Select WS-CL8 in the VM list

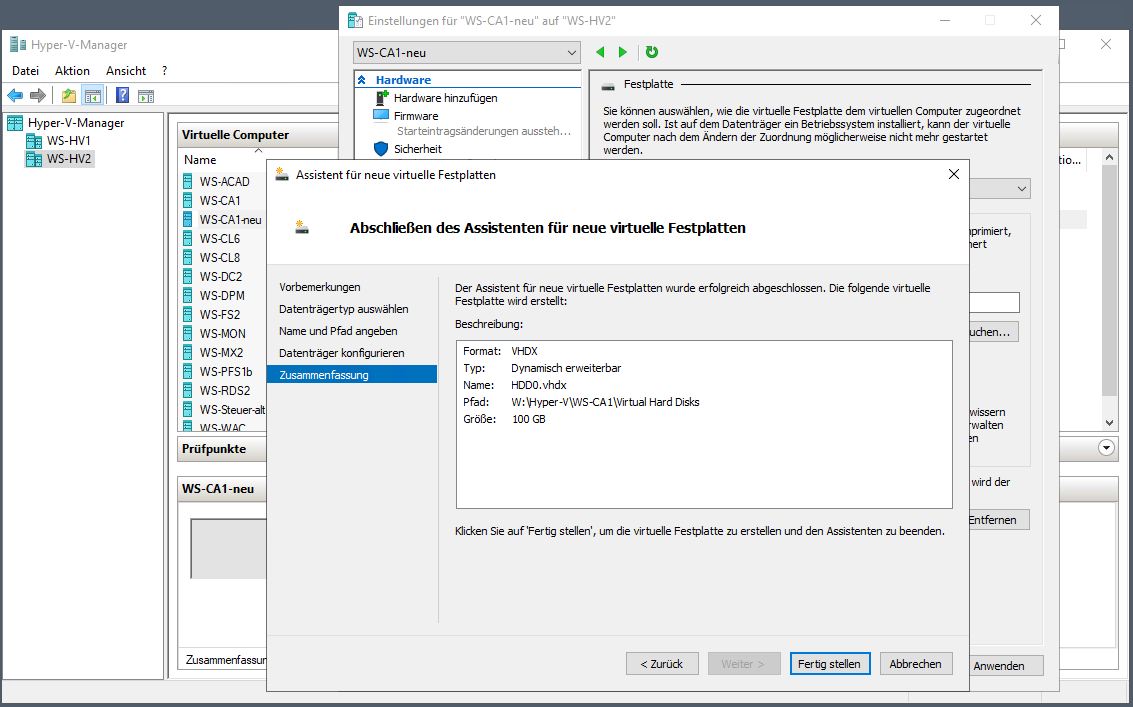pos(220,257)
